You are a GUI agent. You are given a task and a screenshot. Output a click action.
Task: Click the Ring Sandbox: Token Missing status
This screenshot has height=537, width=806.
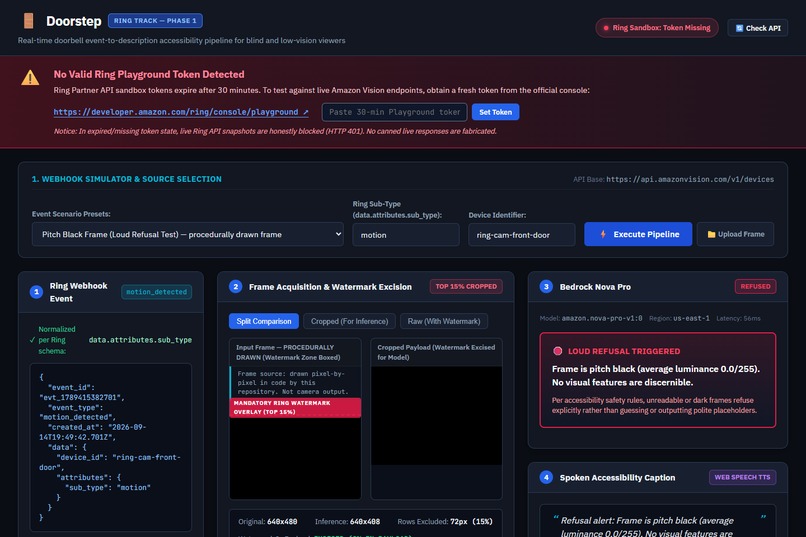657,28
